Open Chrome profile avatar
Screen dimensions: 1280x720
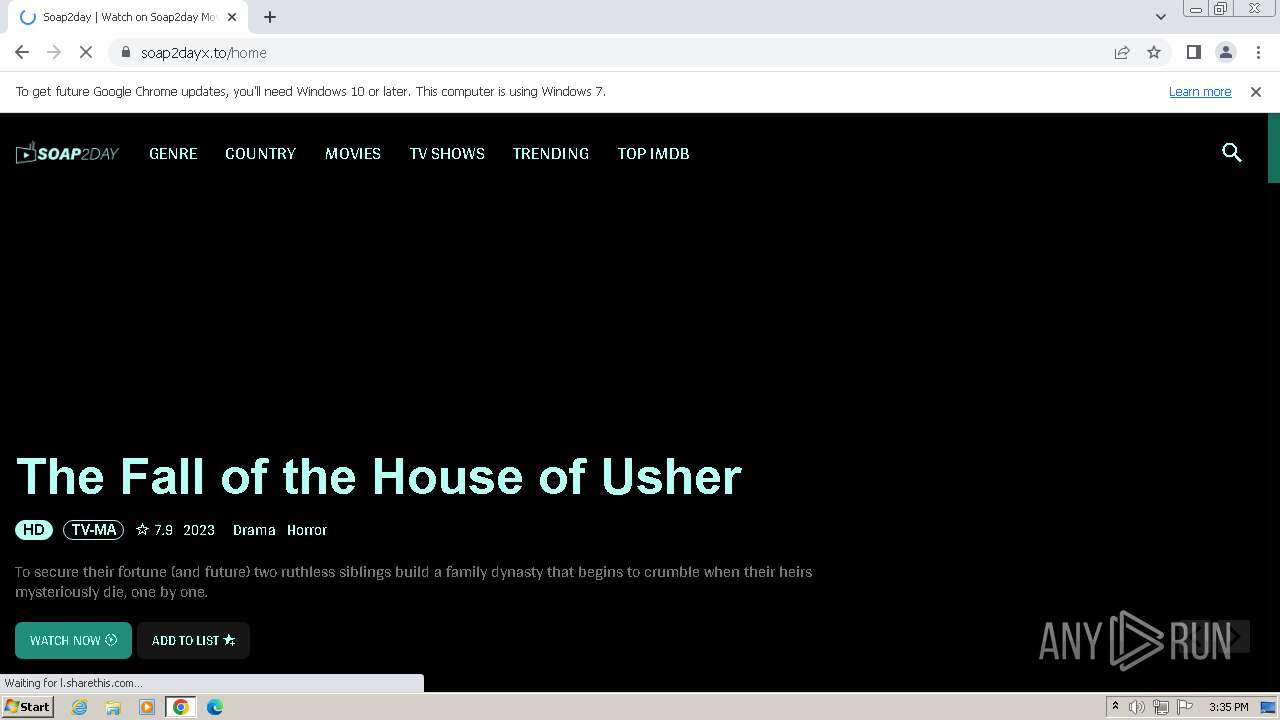[1226, 52]
